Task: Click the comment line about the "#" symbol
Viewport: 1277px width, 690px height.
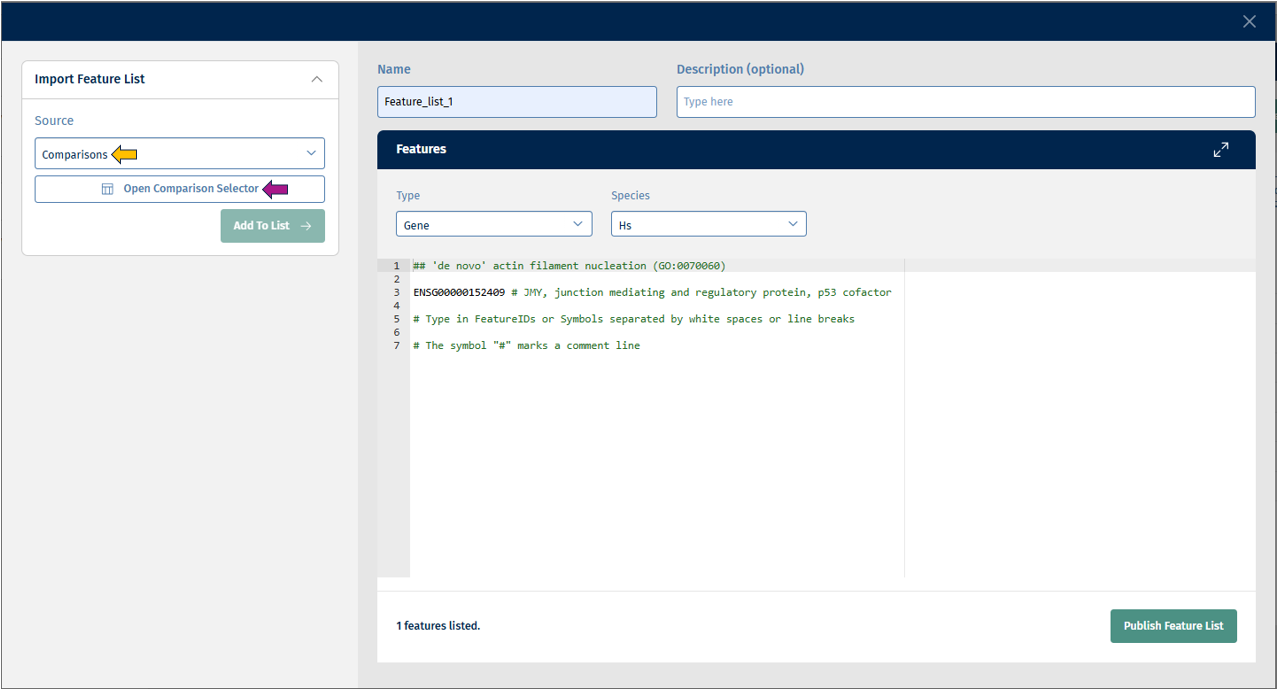Action: (x=526, y=346)
